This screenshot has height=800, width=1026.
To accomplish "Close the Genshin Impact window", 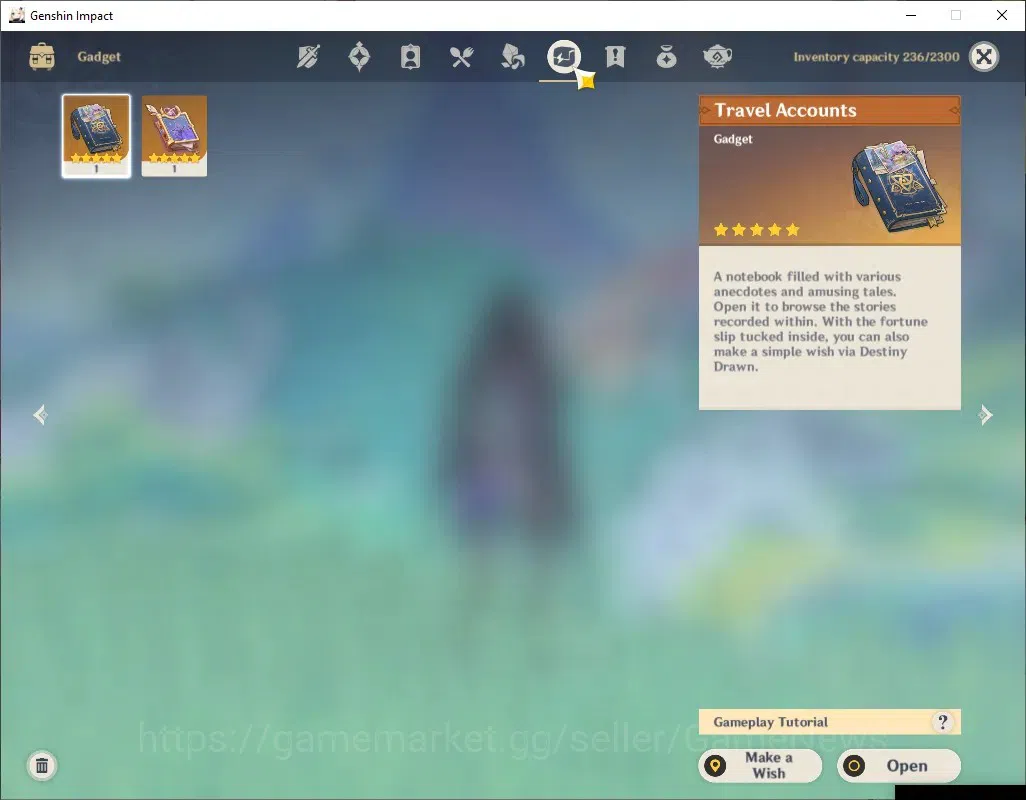I will 1002,15.
